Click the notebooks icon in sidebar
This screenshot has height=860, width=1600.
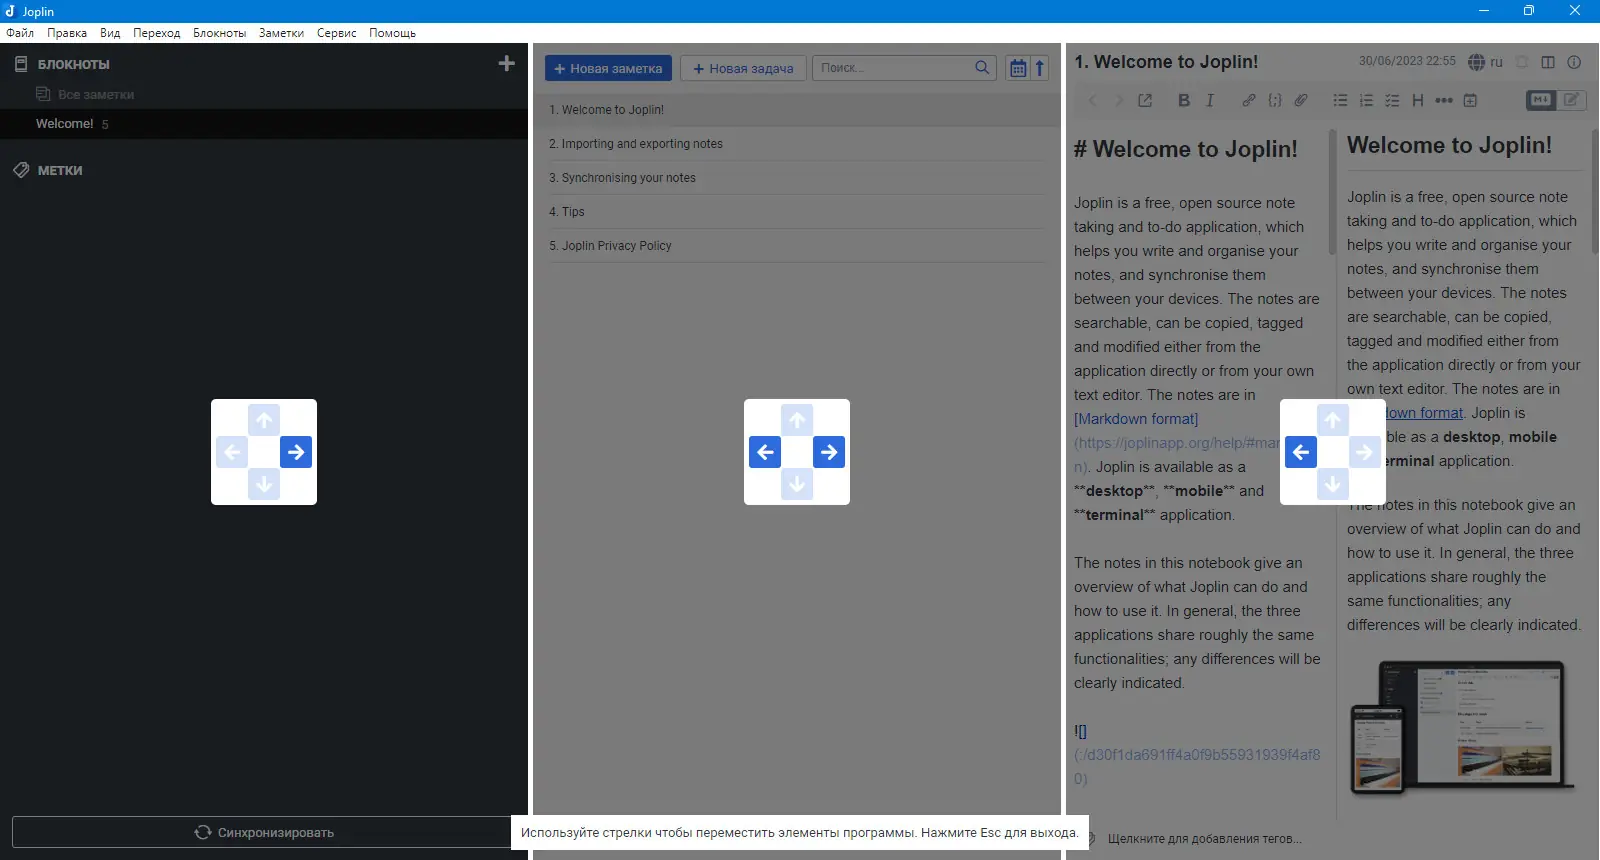(21, 64)
